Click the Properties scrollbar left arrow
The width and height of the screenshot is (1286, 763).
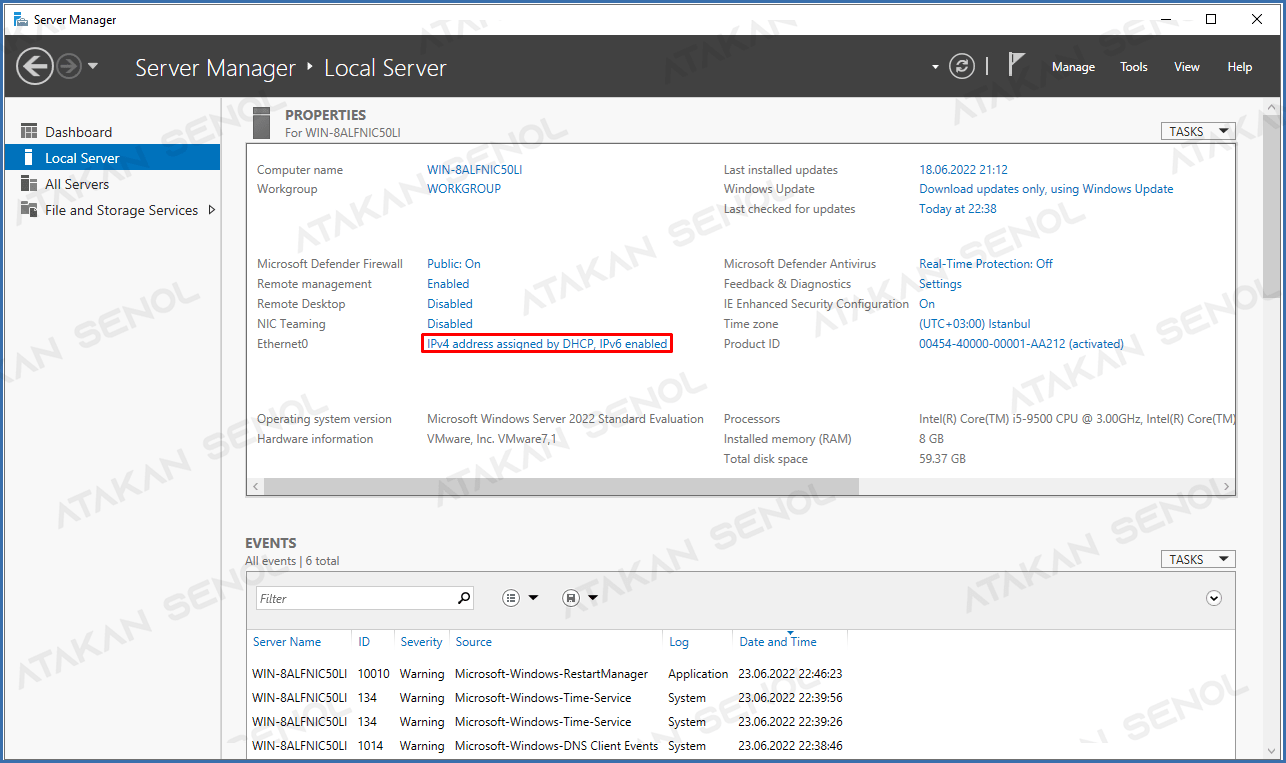tap(255, 486)
